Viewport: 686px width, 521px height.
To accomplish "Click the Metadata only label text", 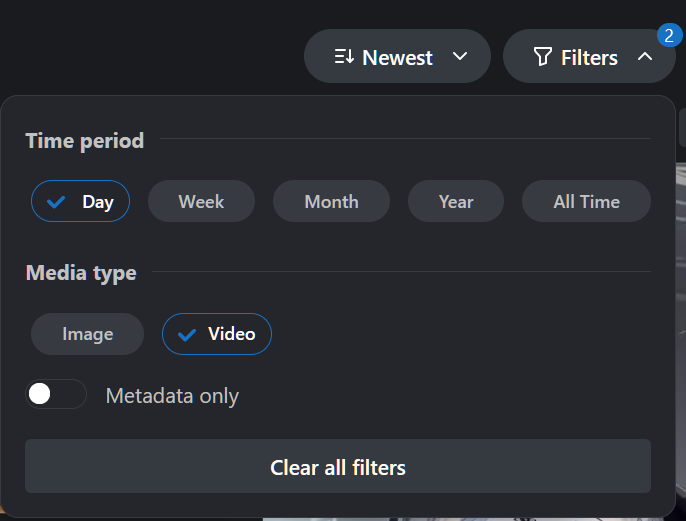I will (172, 396).
